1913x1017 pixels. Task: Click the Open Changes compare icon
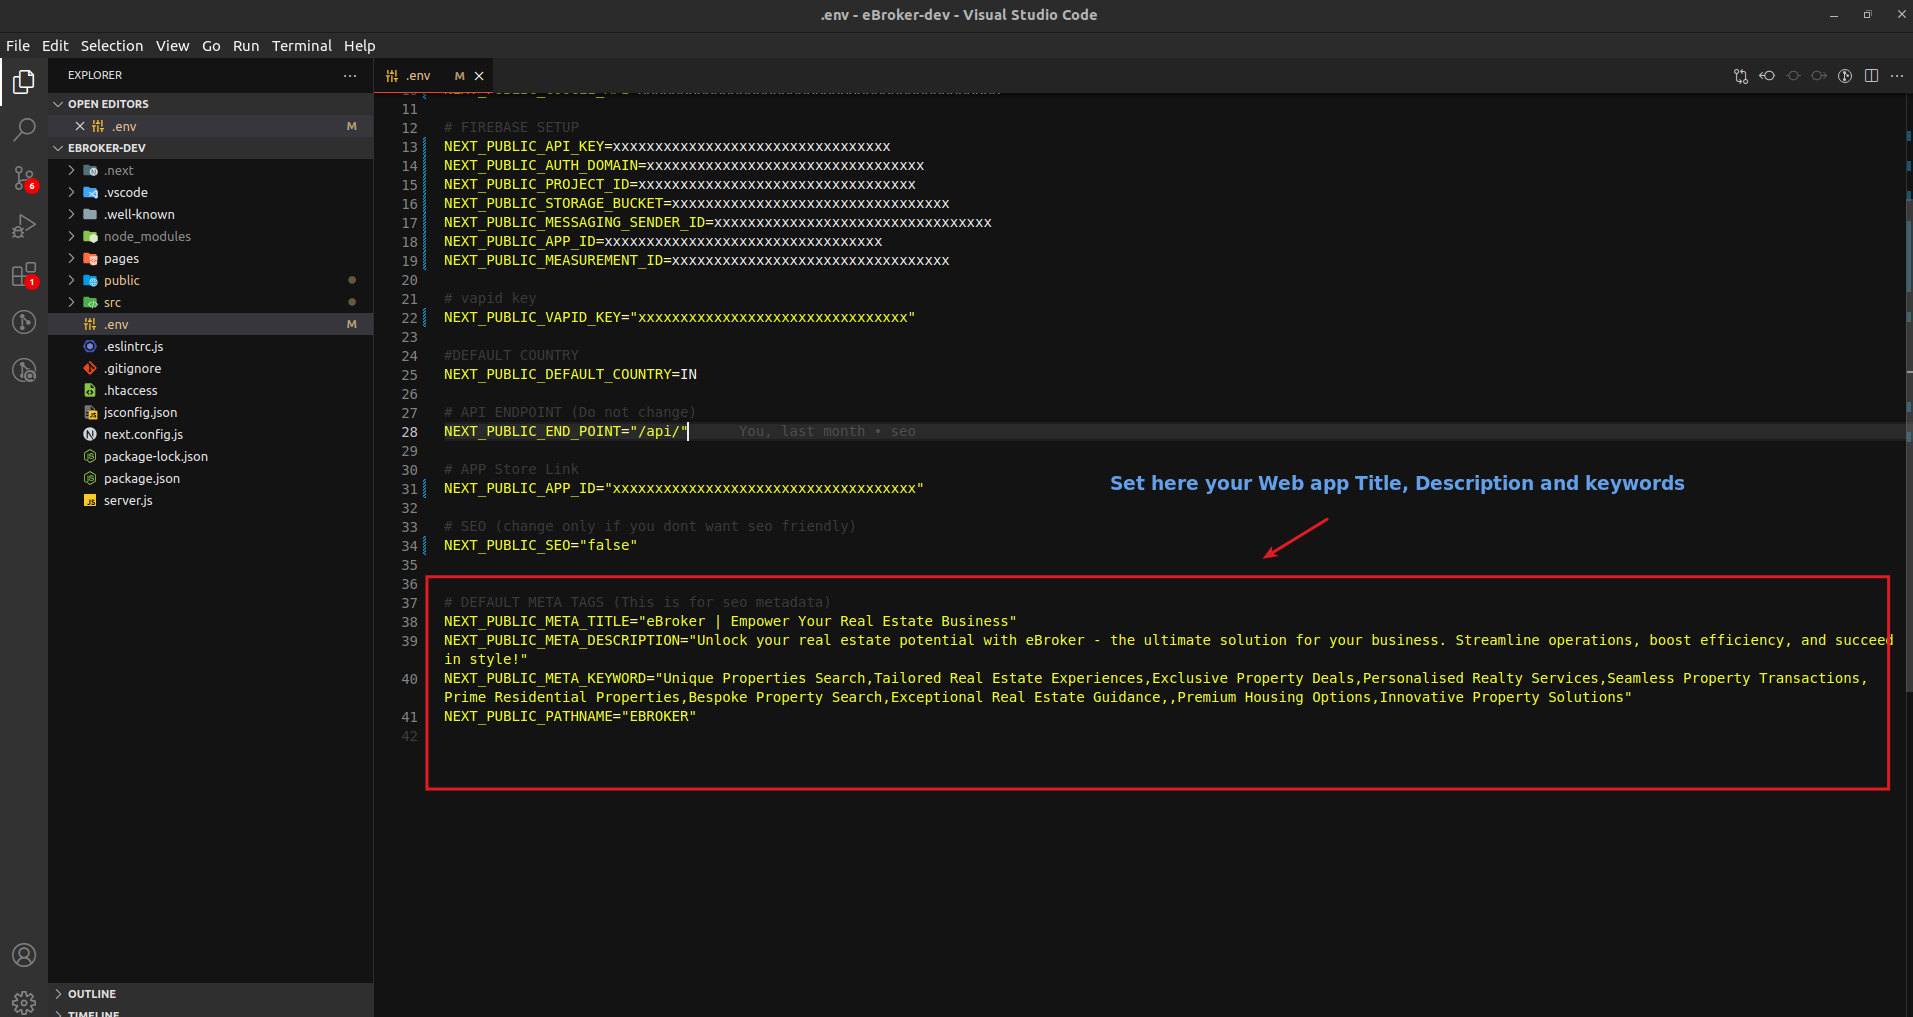[x=1741, y=76]
